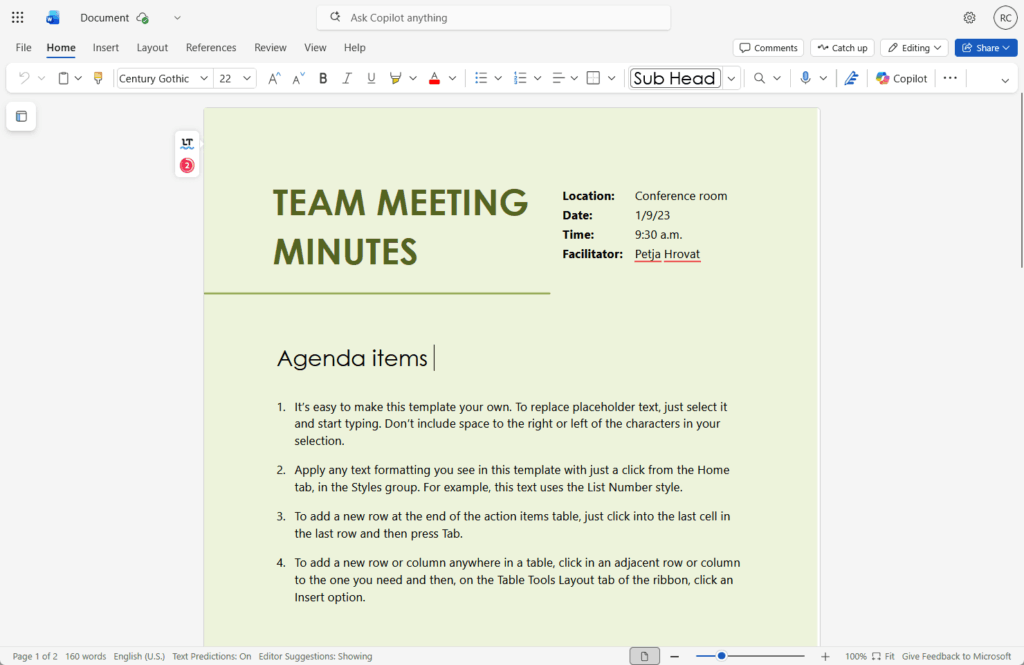This screenshot has width=1024, height=665.
Task: Toggle bold formatting
Action: pos(323,78)
